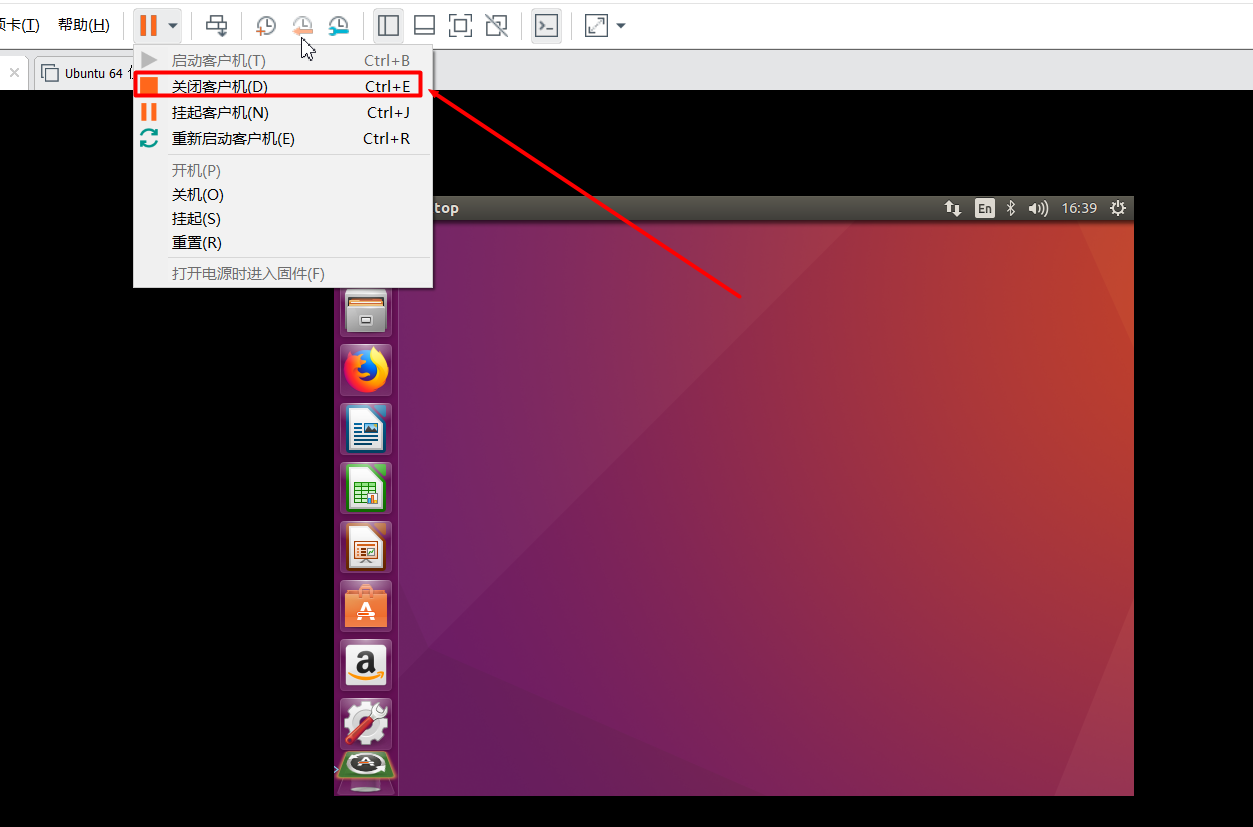This screenshot has width=1253, height=827.
Task: Select 打开电源时进入固件(F) entry
Action: [x=283, y=274]
